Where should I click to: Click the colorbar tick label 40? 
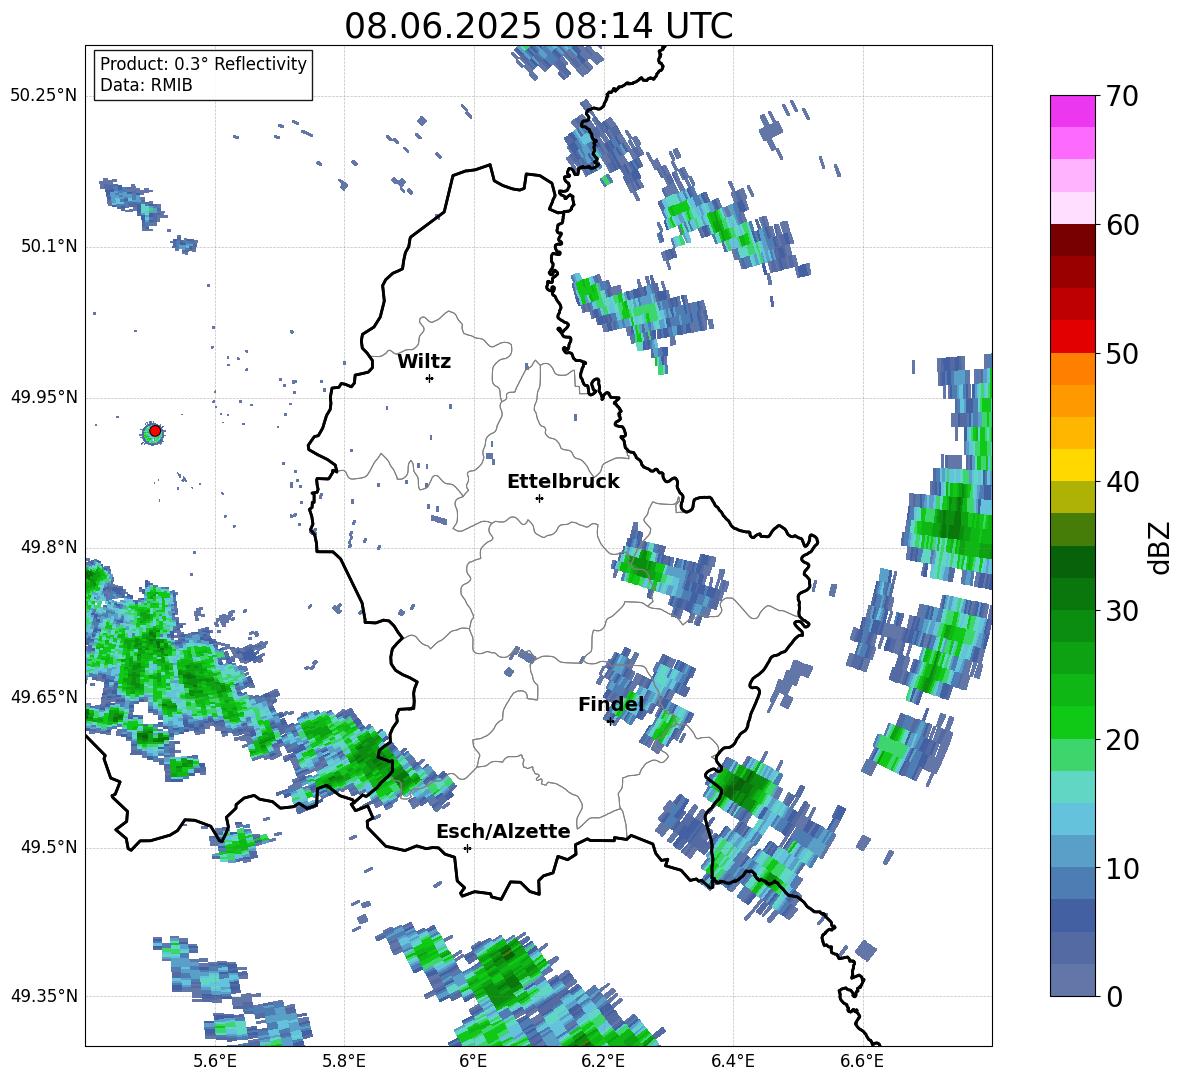[1122, 482]
